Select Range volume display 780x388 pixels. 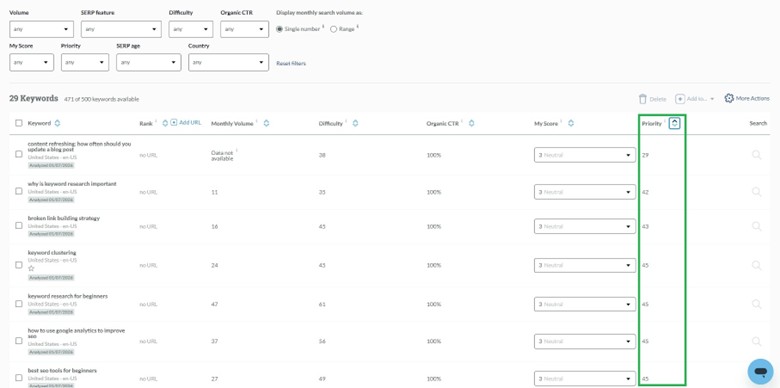(333, 29)
